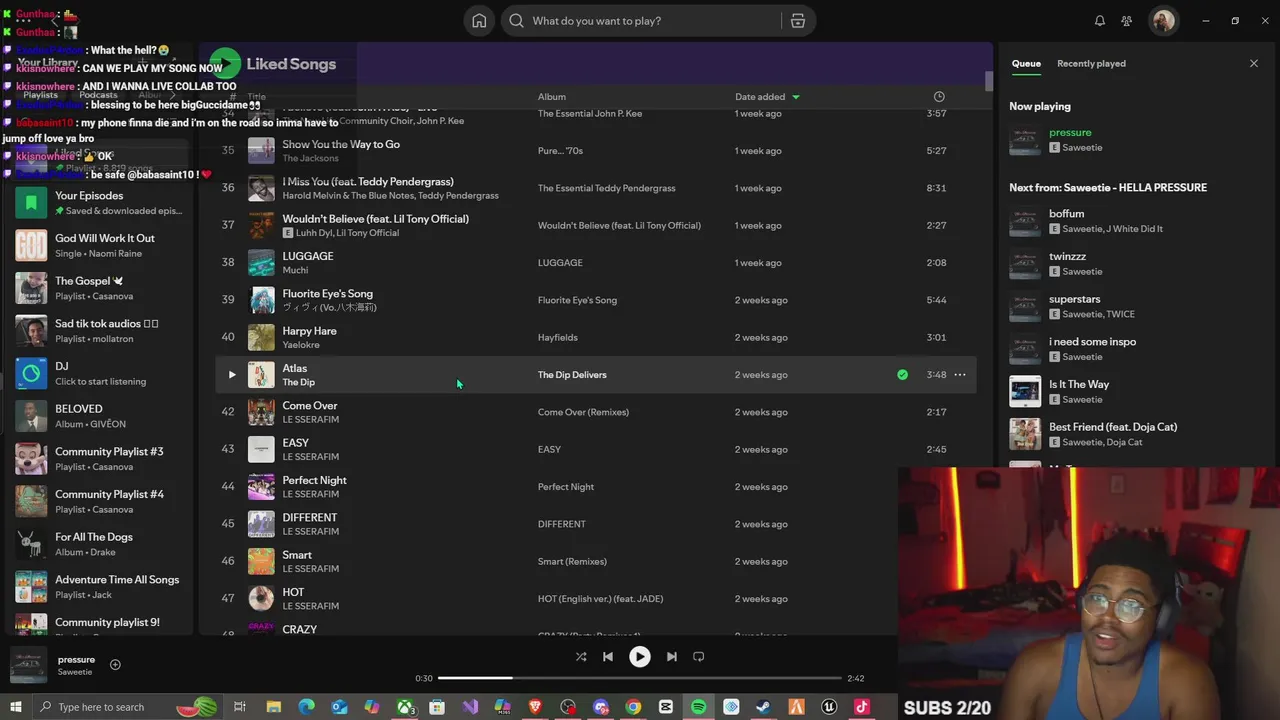Open now-playing cover art in the bottom bar
The height and width of the screenshot is (720, 1280).
tap(28, 665)
